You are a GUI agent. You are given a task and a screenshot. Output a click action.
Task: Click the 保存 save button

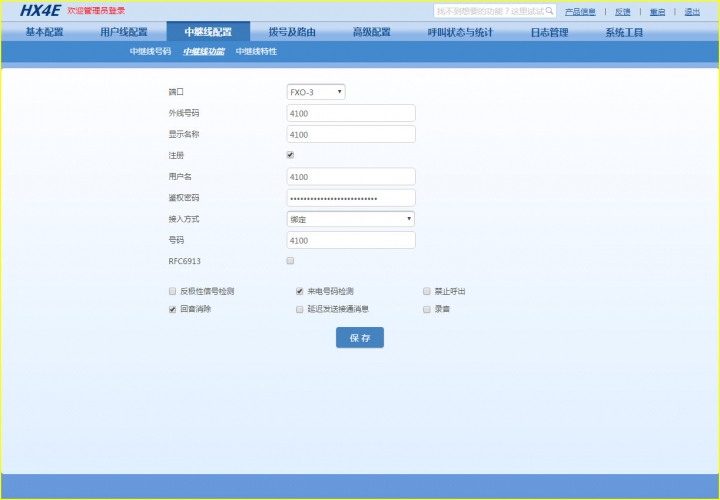360,337
